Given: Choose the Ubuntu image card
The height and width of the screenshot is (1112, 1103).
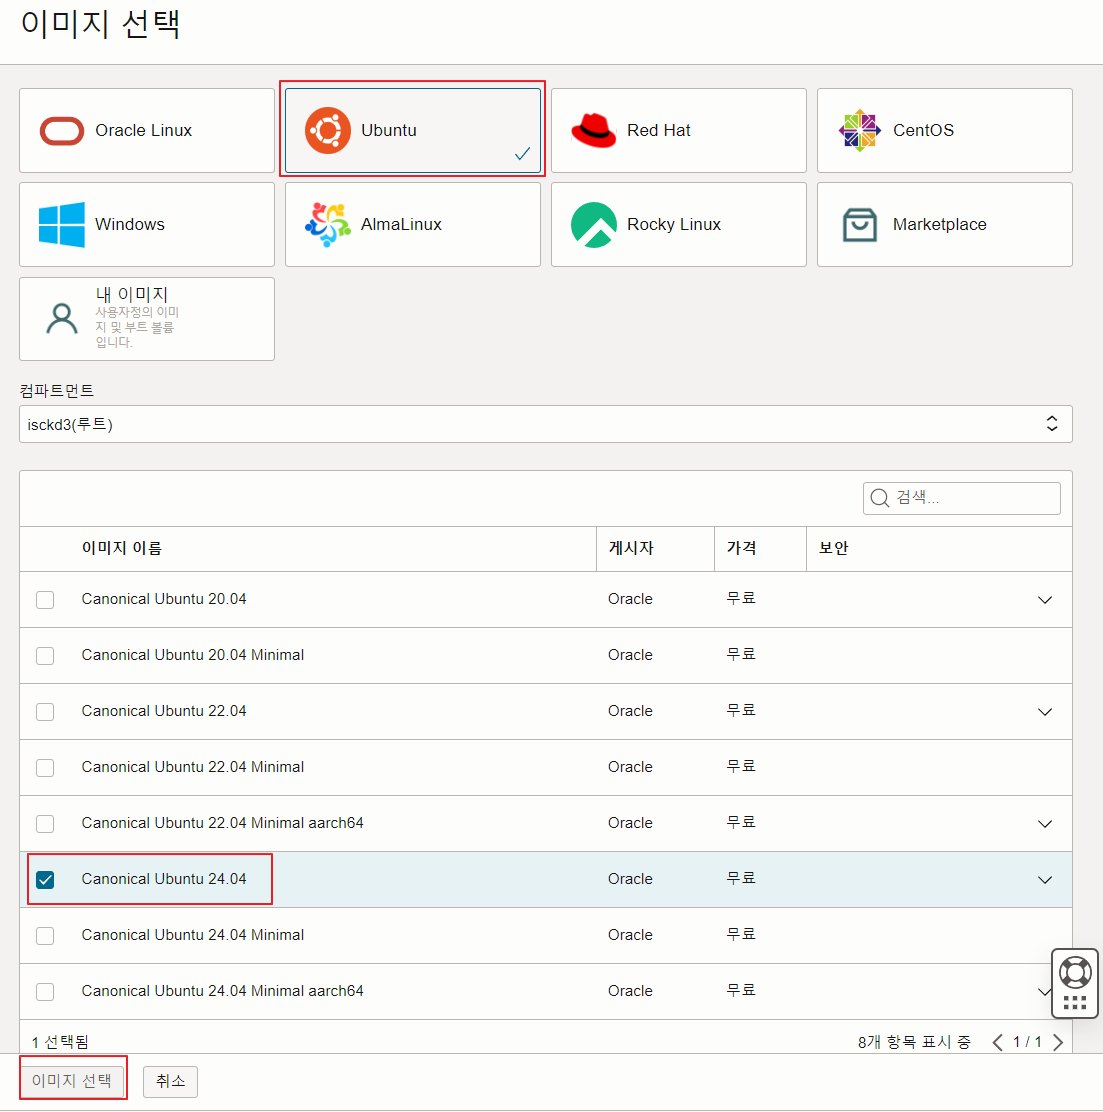Looking at the screenshot, I should click(x=413, y=130).
